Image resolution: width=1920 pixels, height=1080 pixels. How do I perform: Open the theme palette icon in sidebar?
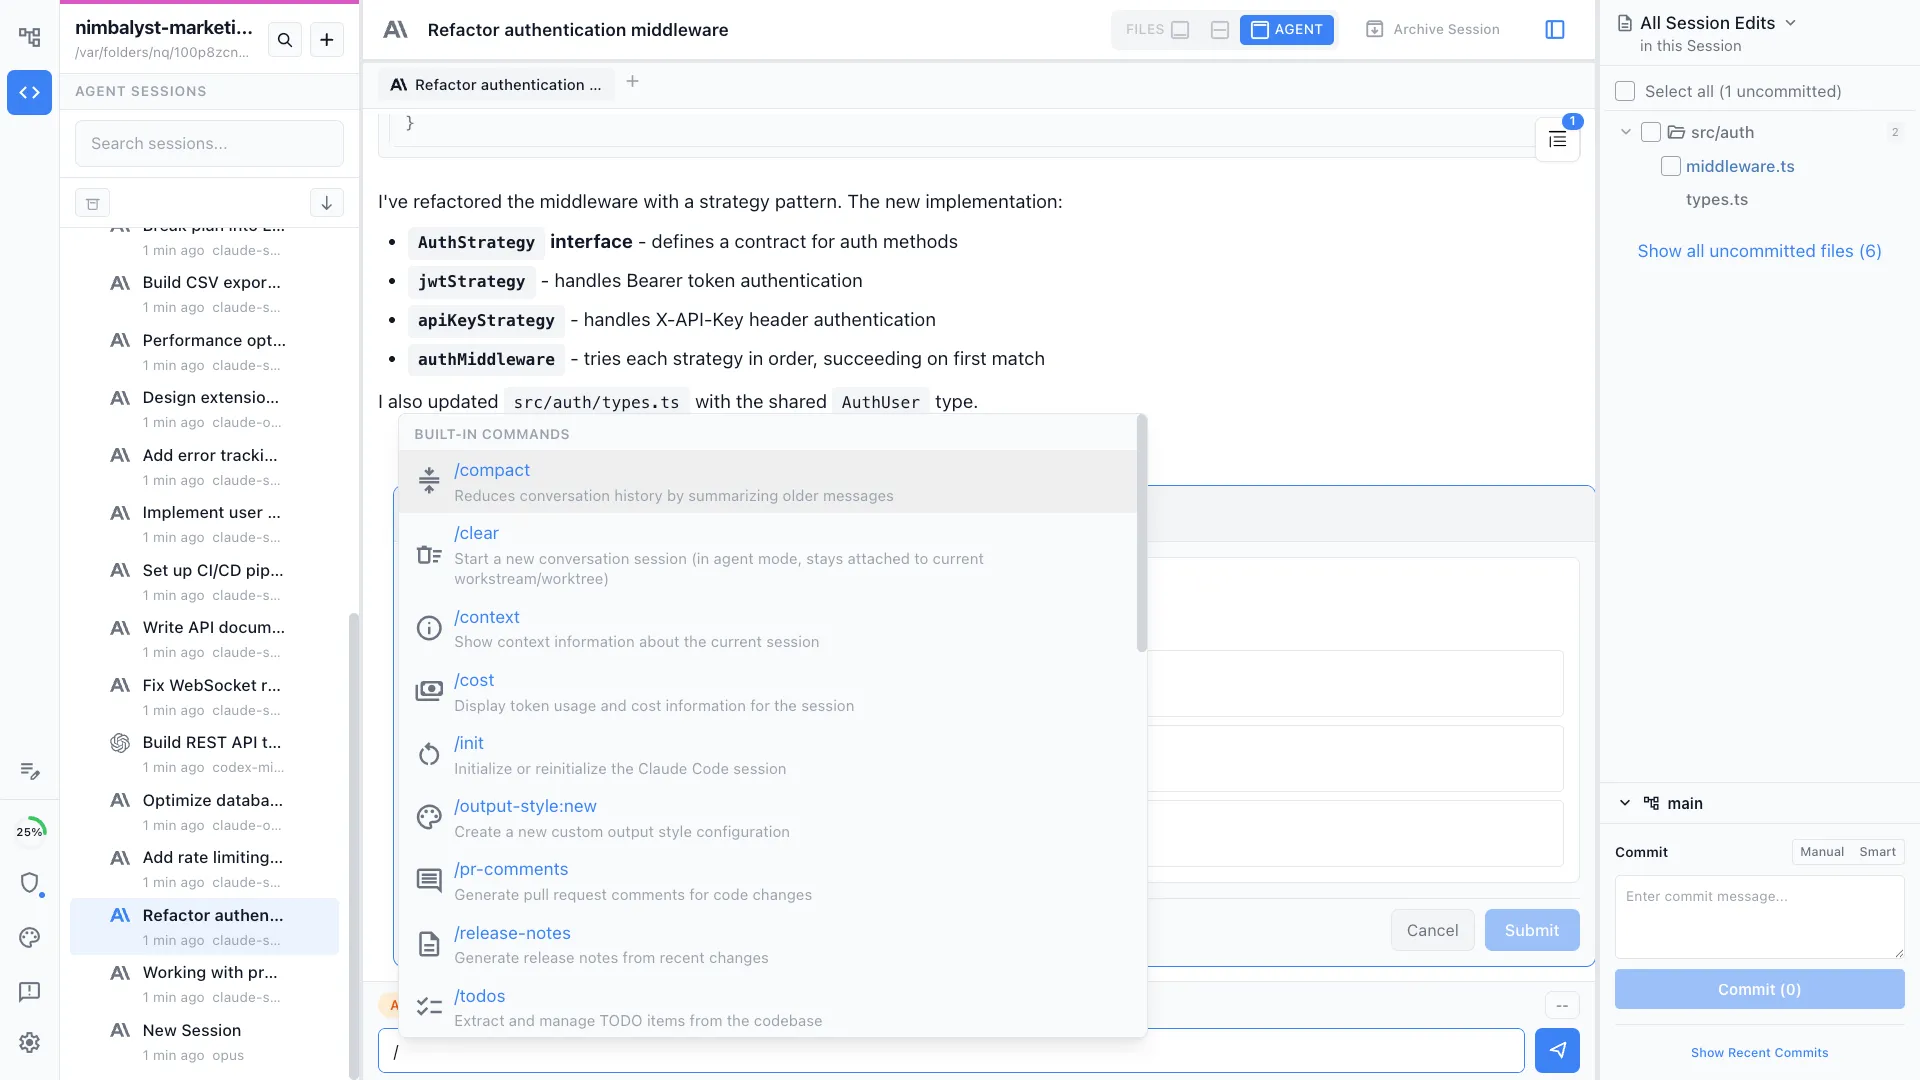(x=29, y=937)
